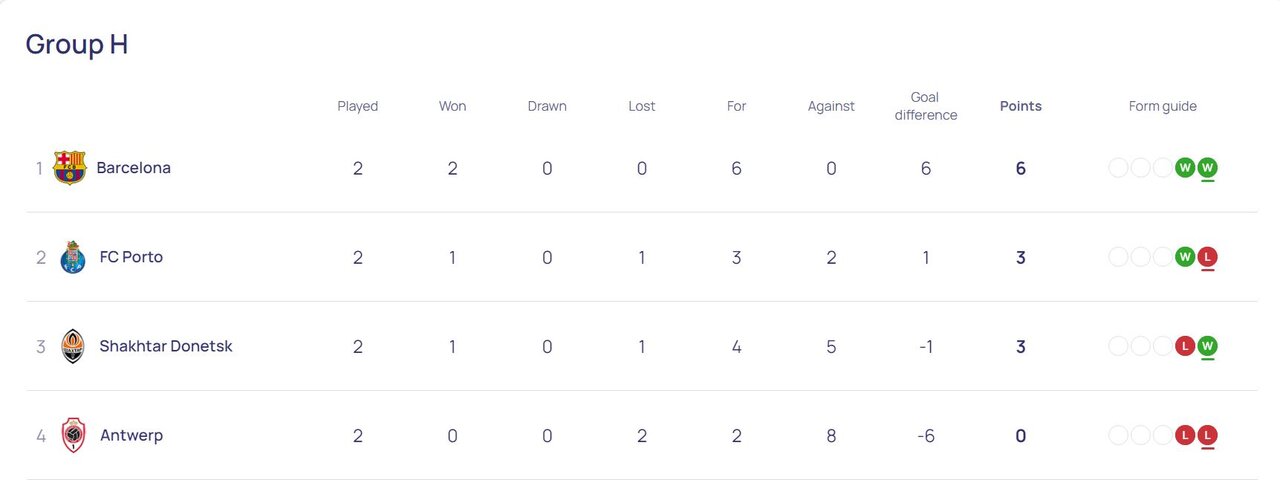The image size is (1280, 480).
Task: Click the Goal difference column header
Action: pos(925,106)
